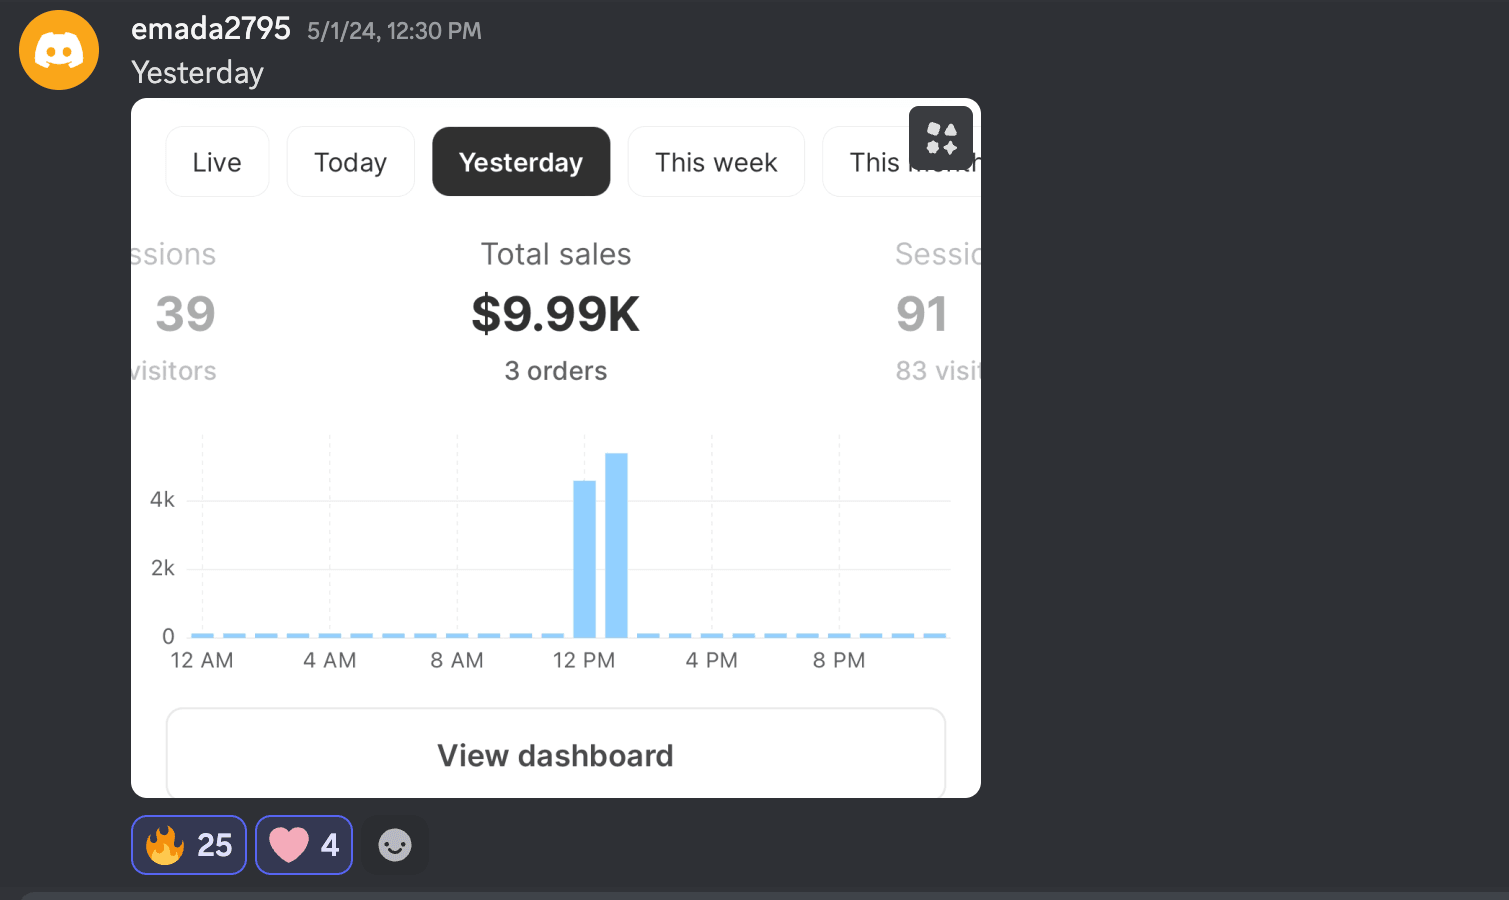
Task: Toggle the pink heart reaction
Action: click(304, 845)
